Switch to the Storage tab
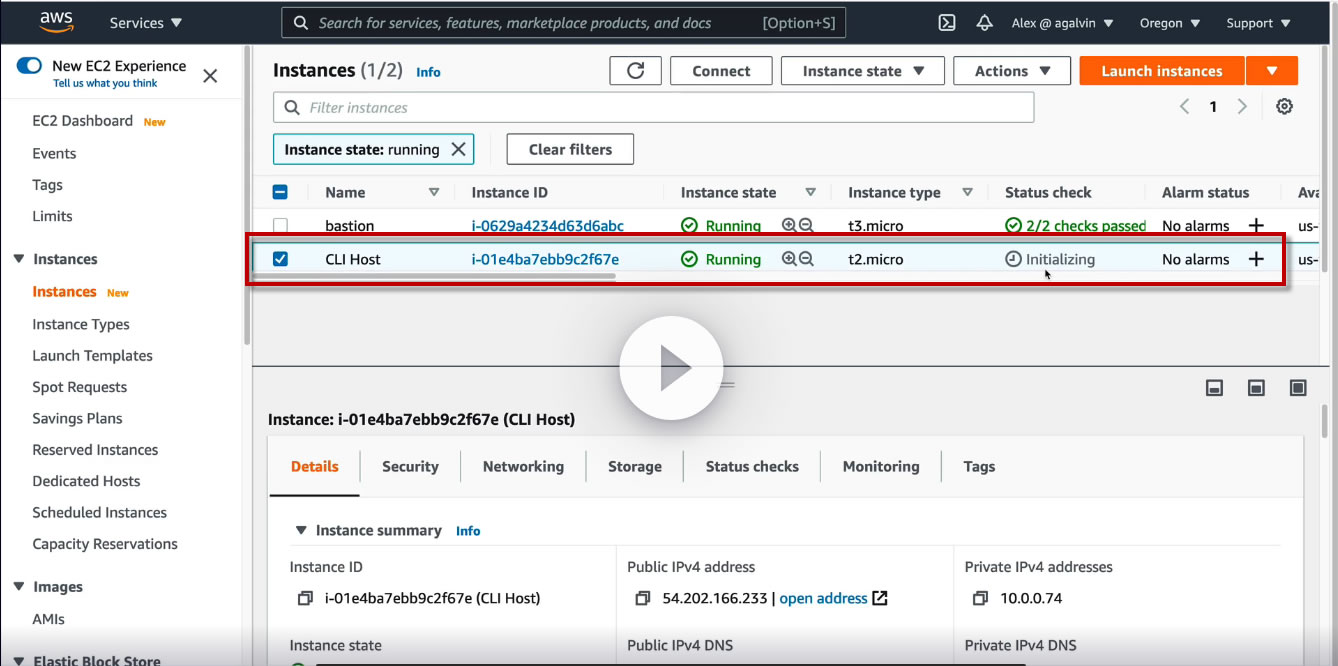Screen dimensions: 1338x666 point(635,467)
